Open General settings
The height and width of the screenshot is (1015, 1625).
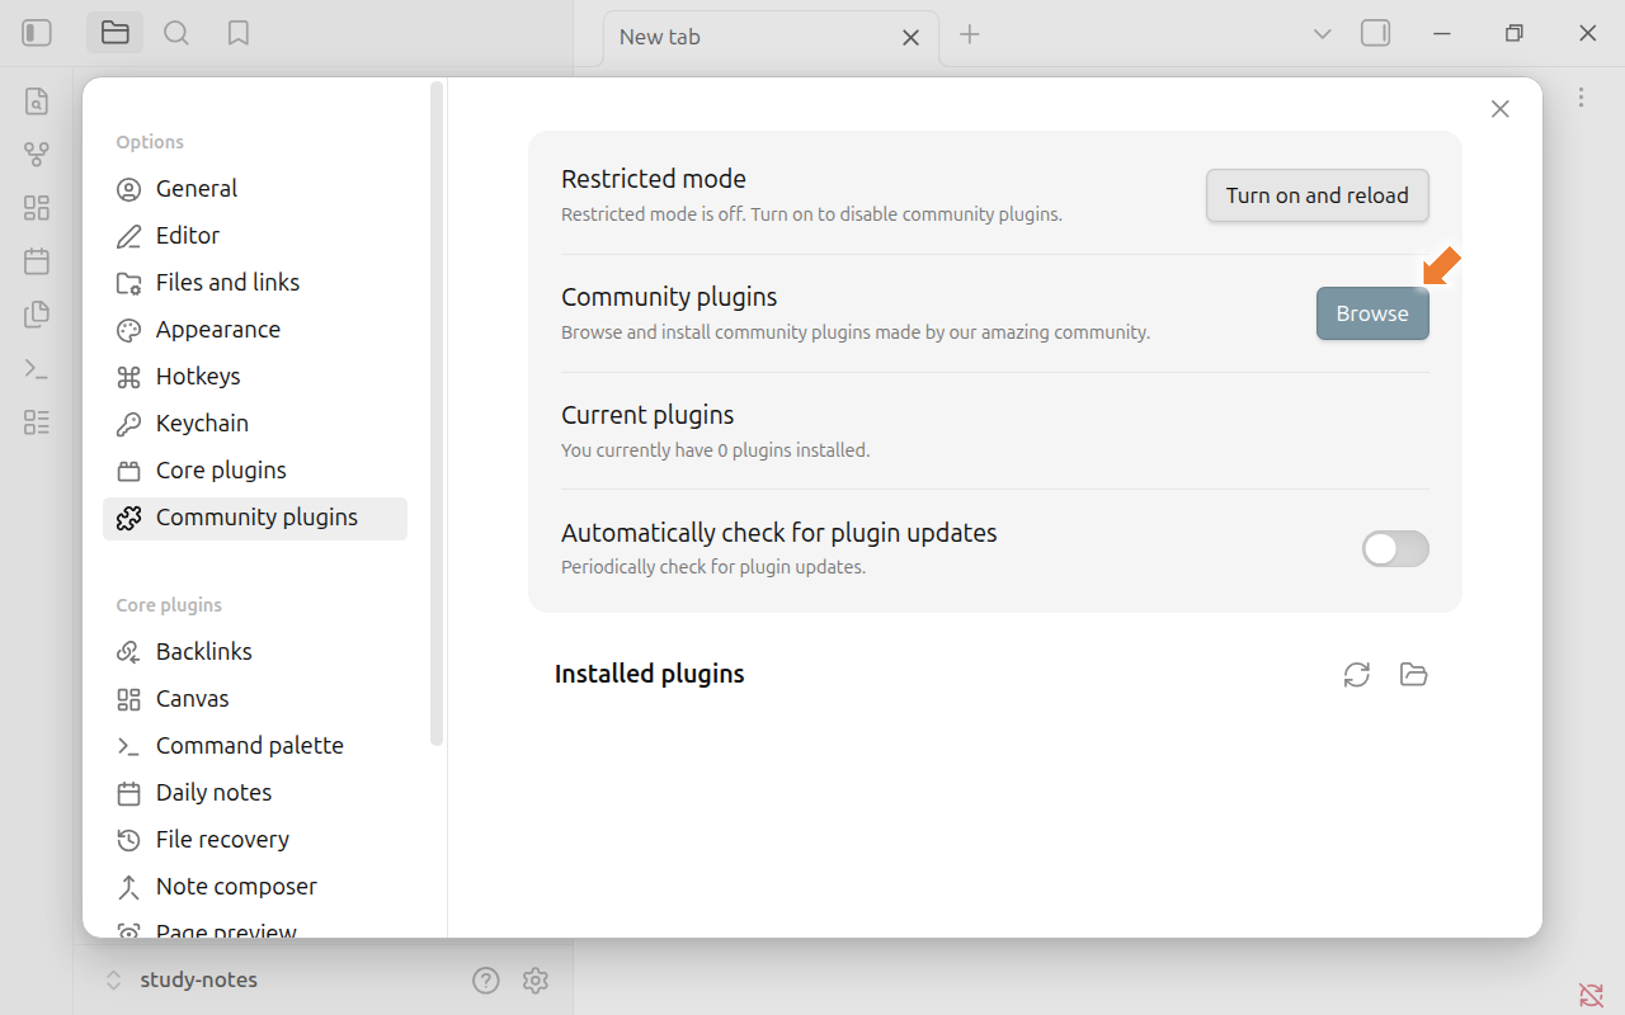click(x=255, y=188)
